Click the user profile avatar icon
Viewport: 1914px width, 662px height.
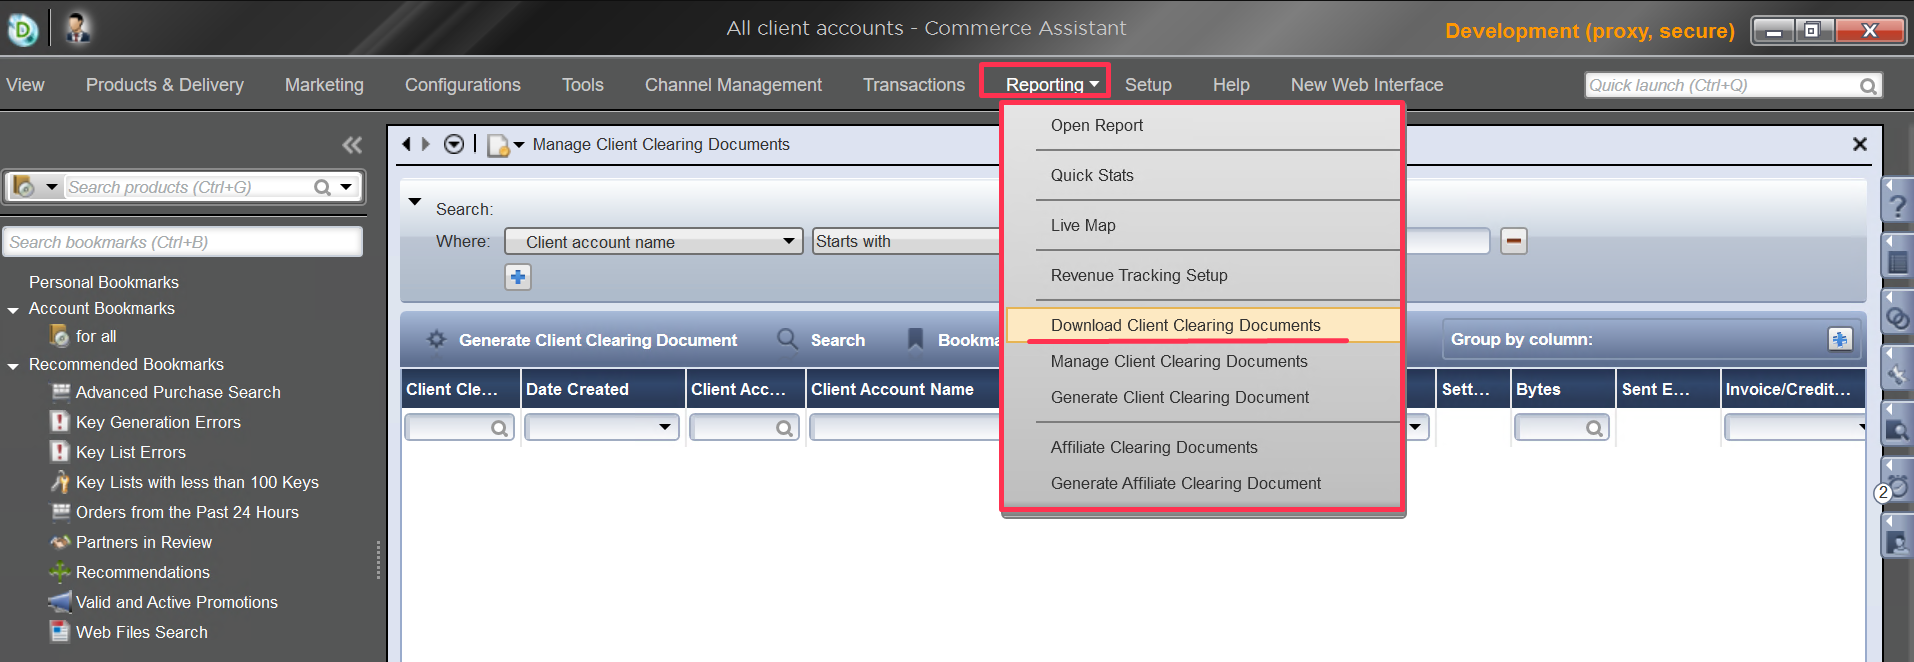click(x=78, y=28)
